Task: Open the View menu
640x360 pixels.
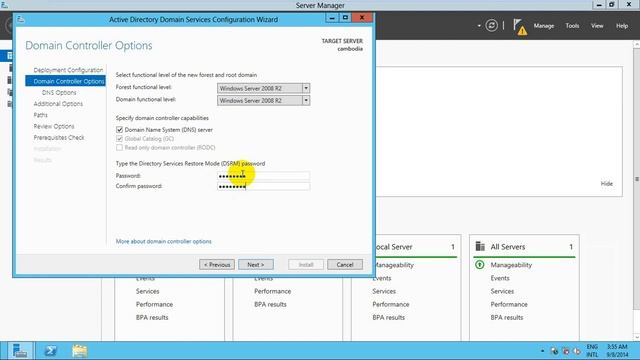Action: click(x=597, y=26)
